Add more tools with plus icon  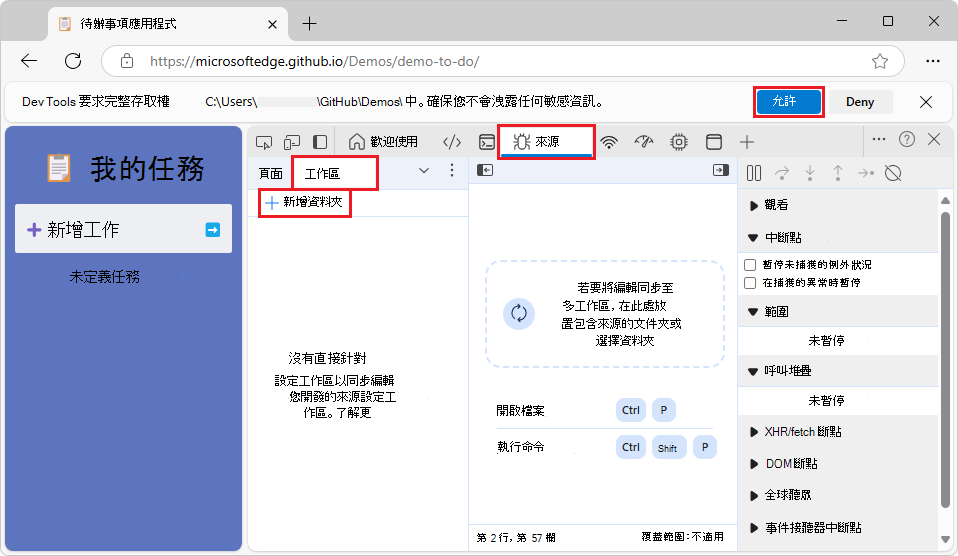coord(747,142)
